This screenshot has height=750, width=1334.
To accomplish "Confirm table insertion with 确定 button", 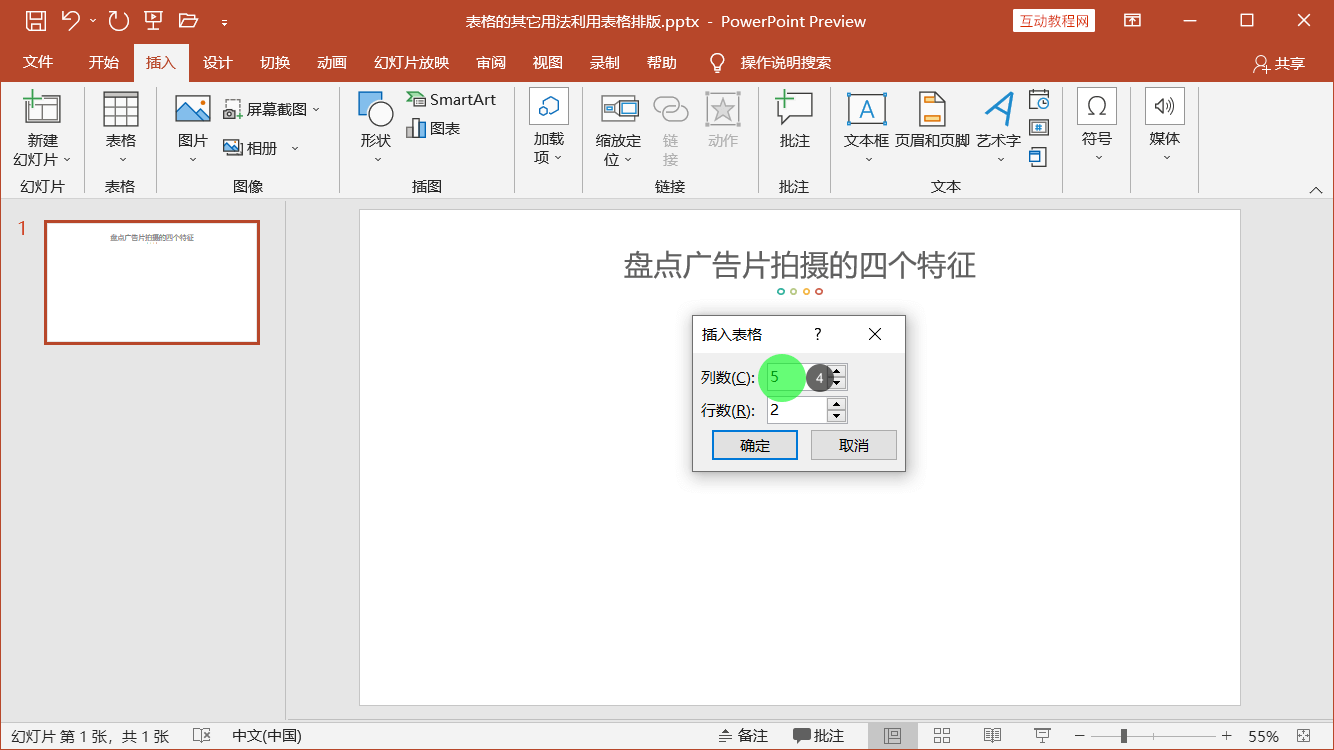I will tap(754, 444).
